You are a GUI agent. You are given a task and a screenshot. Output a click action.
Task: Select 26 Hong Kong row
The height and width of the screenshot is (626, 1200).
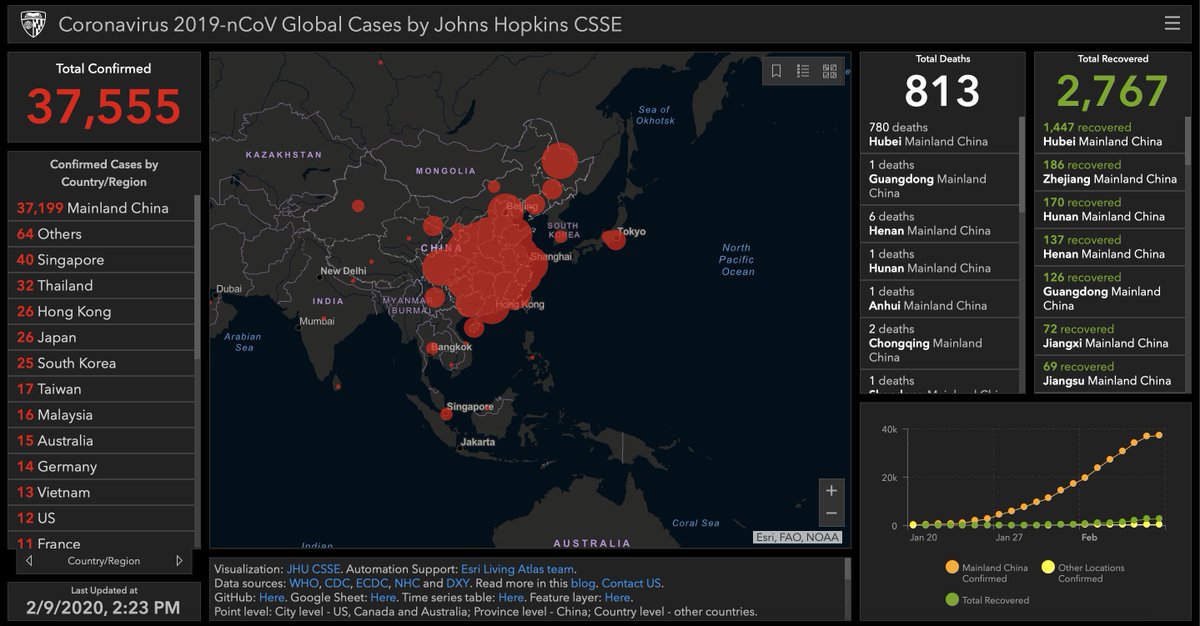[x=102, y=311]
